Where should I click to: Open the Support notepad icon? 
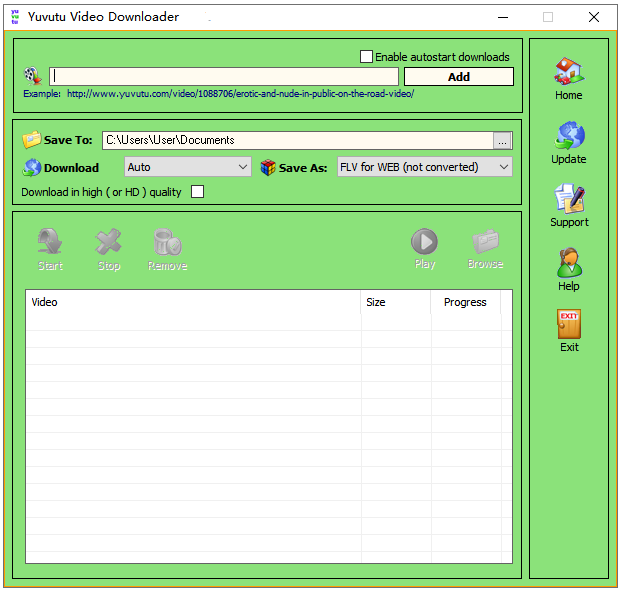pos(570,198)
